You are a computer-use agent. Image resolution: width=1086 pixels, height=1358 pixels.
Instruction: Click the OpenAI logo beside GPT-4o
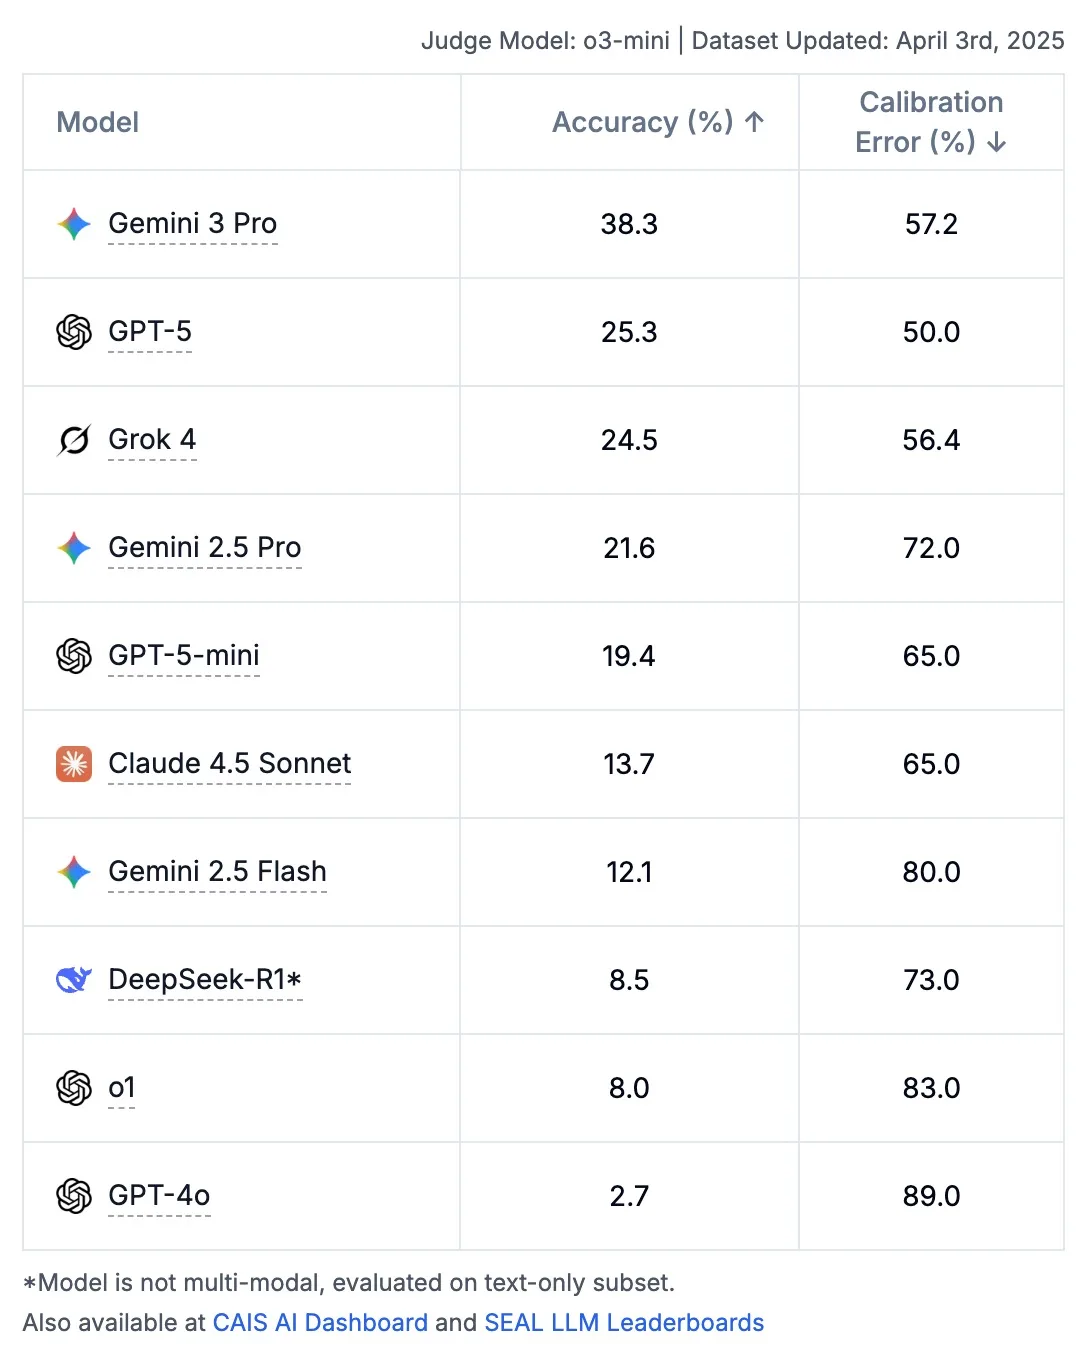pyautogui.click(x=74, y=1196)
